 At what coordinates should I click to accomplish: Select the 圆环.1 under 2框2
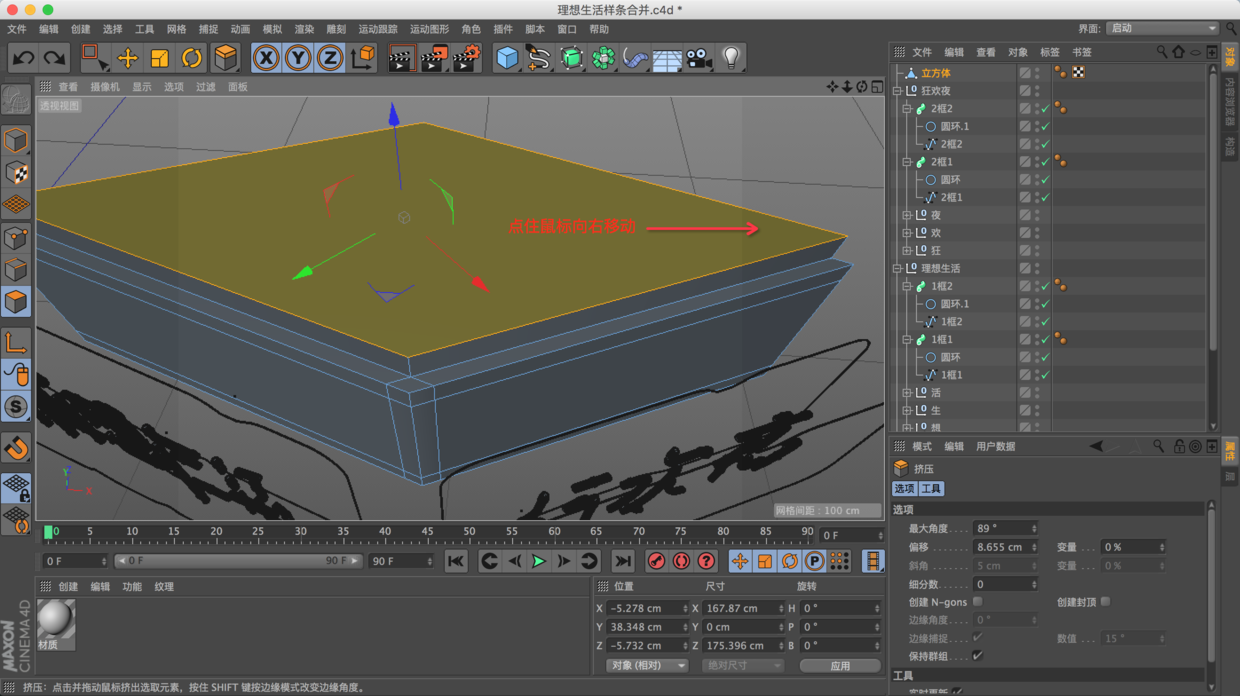[954, 127]
